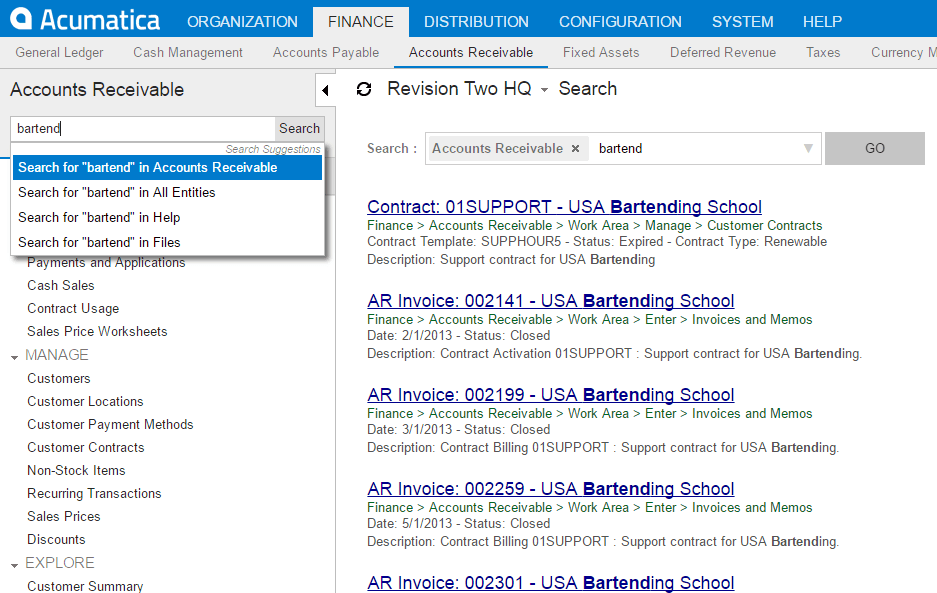This screenshot has height=593, width=937.
Task: Open AR Invoice 002199 result
Action: coord(550,395)
